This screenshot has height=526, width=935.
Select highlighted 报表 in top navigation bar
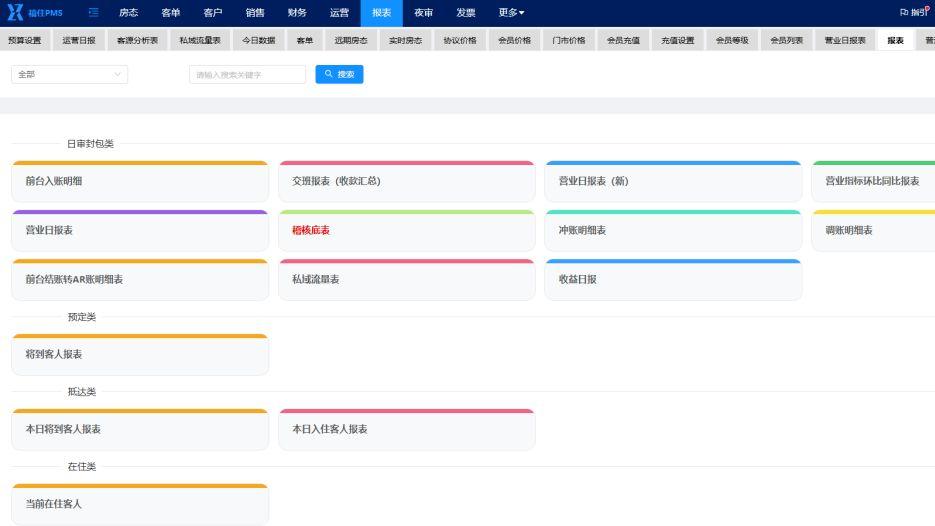pos(382,13)
